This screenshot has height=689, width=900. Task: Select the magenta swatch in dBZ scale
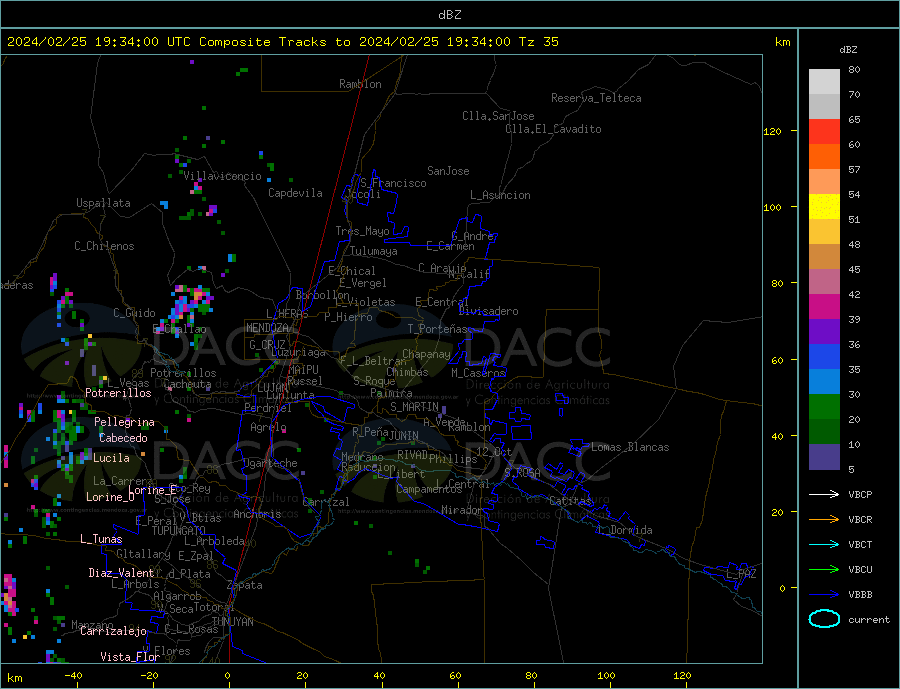(824, 307)
